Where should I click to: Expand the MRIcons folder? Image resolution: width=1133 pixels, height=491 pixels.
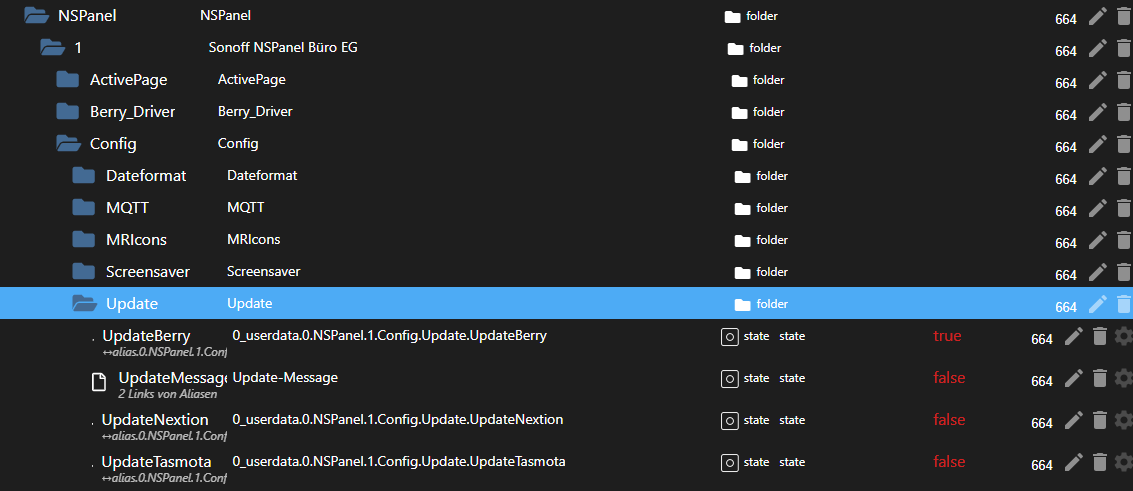click(x=84, y=239)
